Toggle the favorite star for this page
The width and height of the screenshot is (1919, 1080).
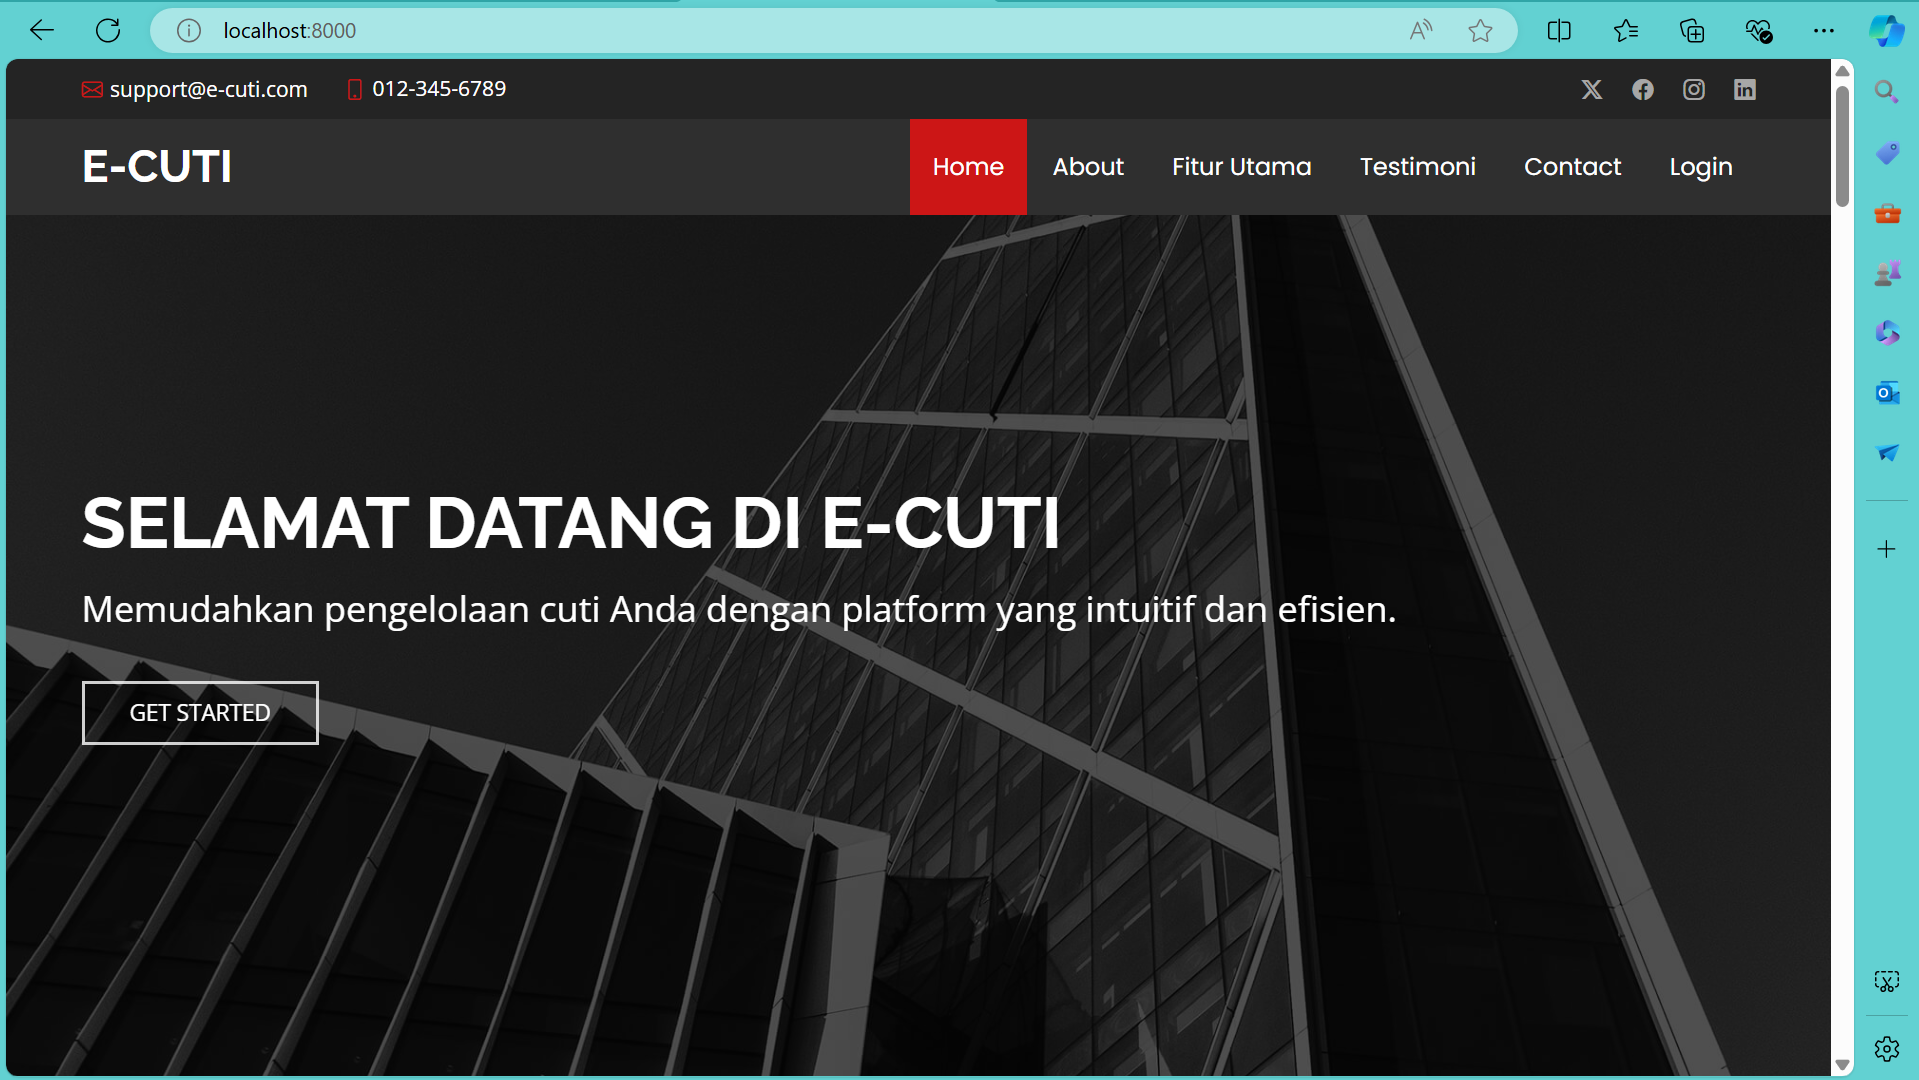(1480, 30)
